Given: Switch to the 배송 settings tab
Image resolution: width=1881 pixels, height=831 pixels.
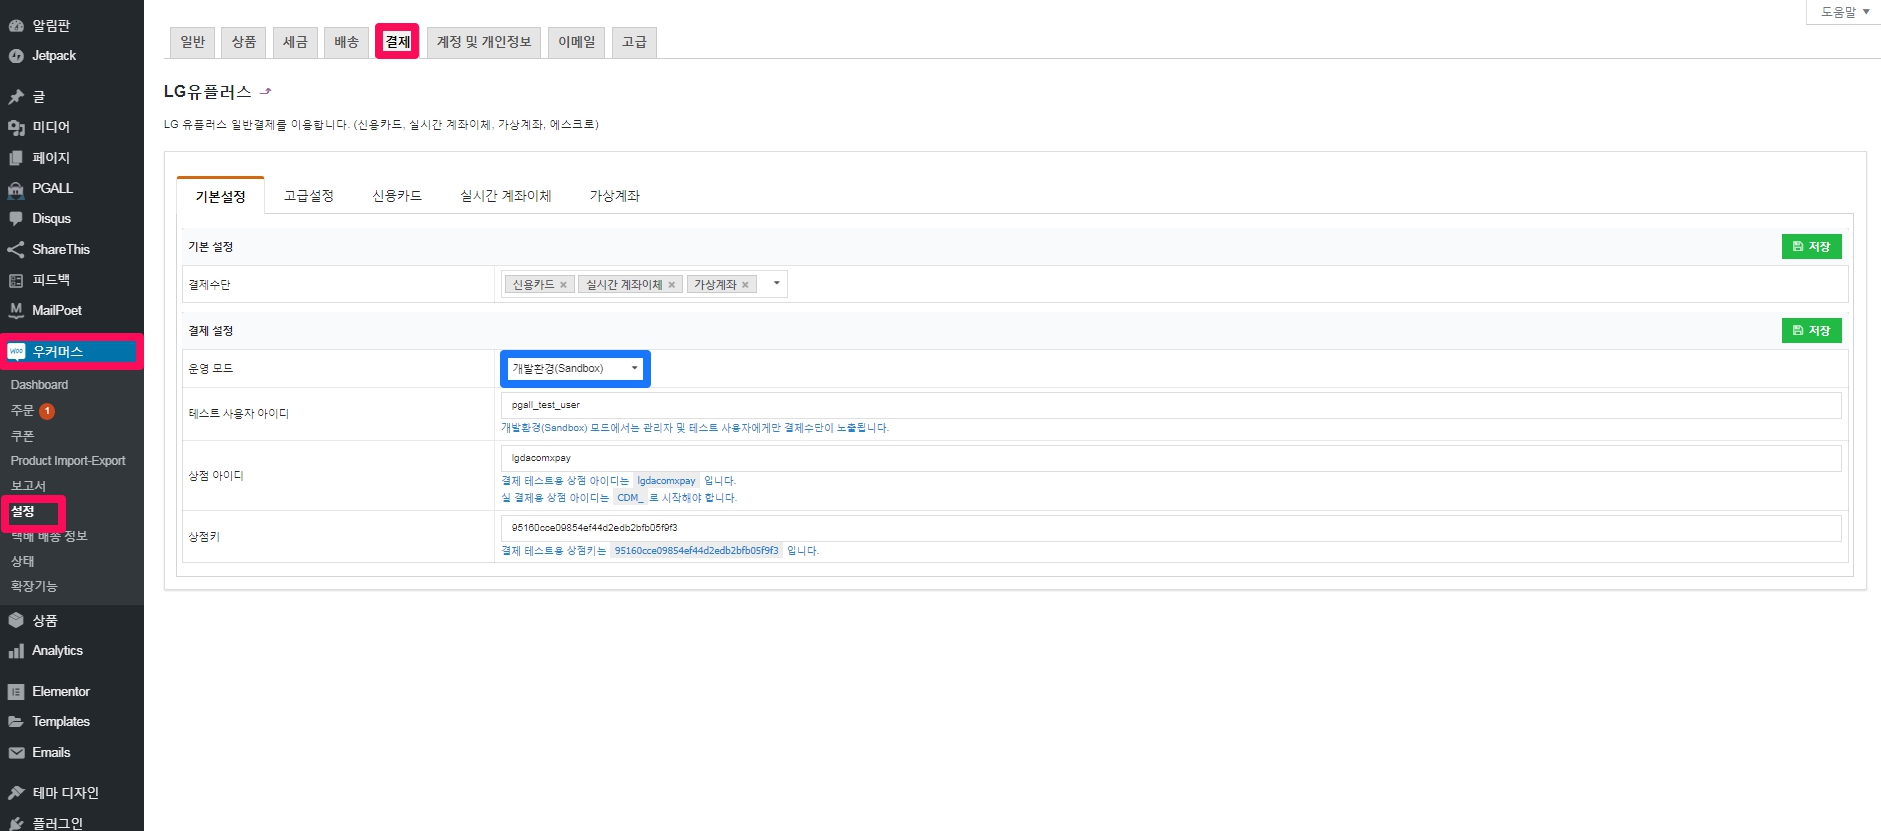Looking at the screenshot, I should point(346,42).
